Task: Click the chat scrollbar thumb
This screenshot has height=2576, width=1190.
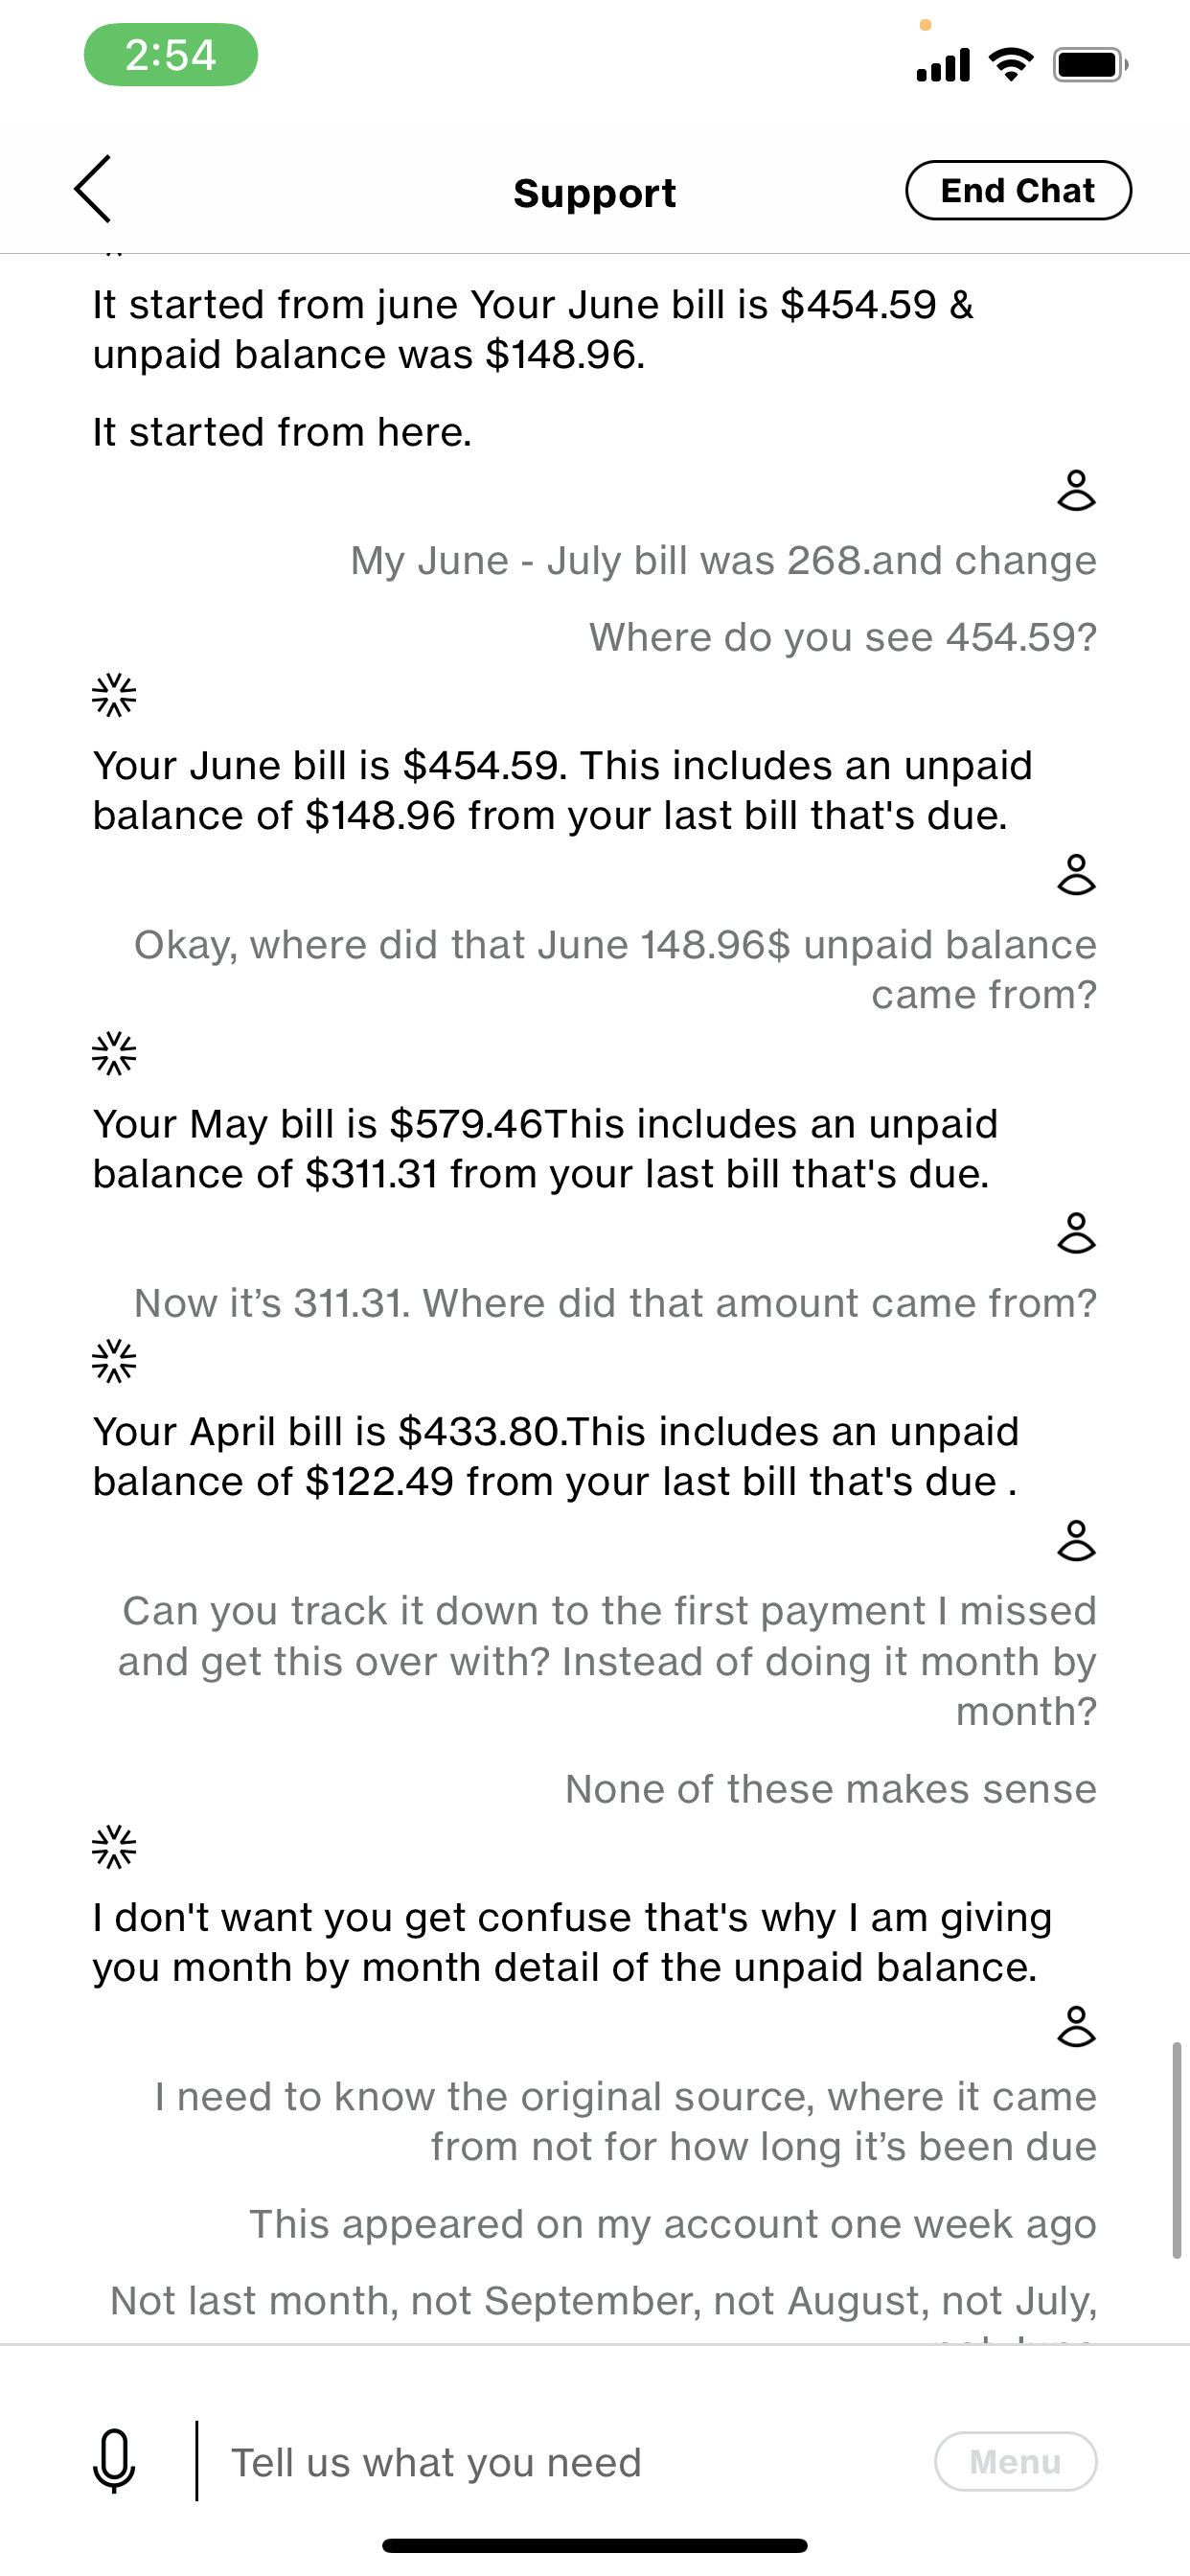Action: (1176, 2150)
